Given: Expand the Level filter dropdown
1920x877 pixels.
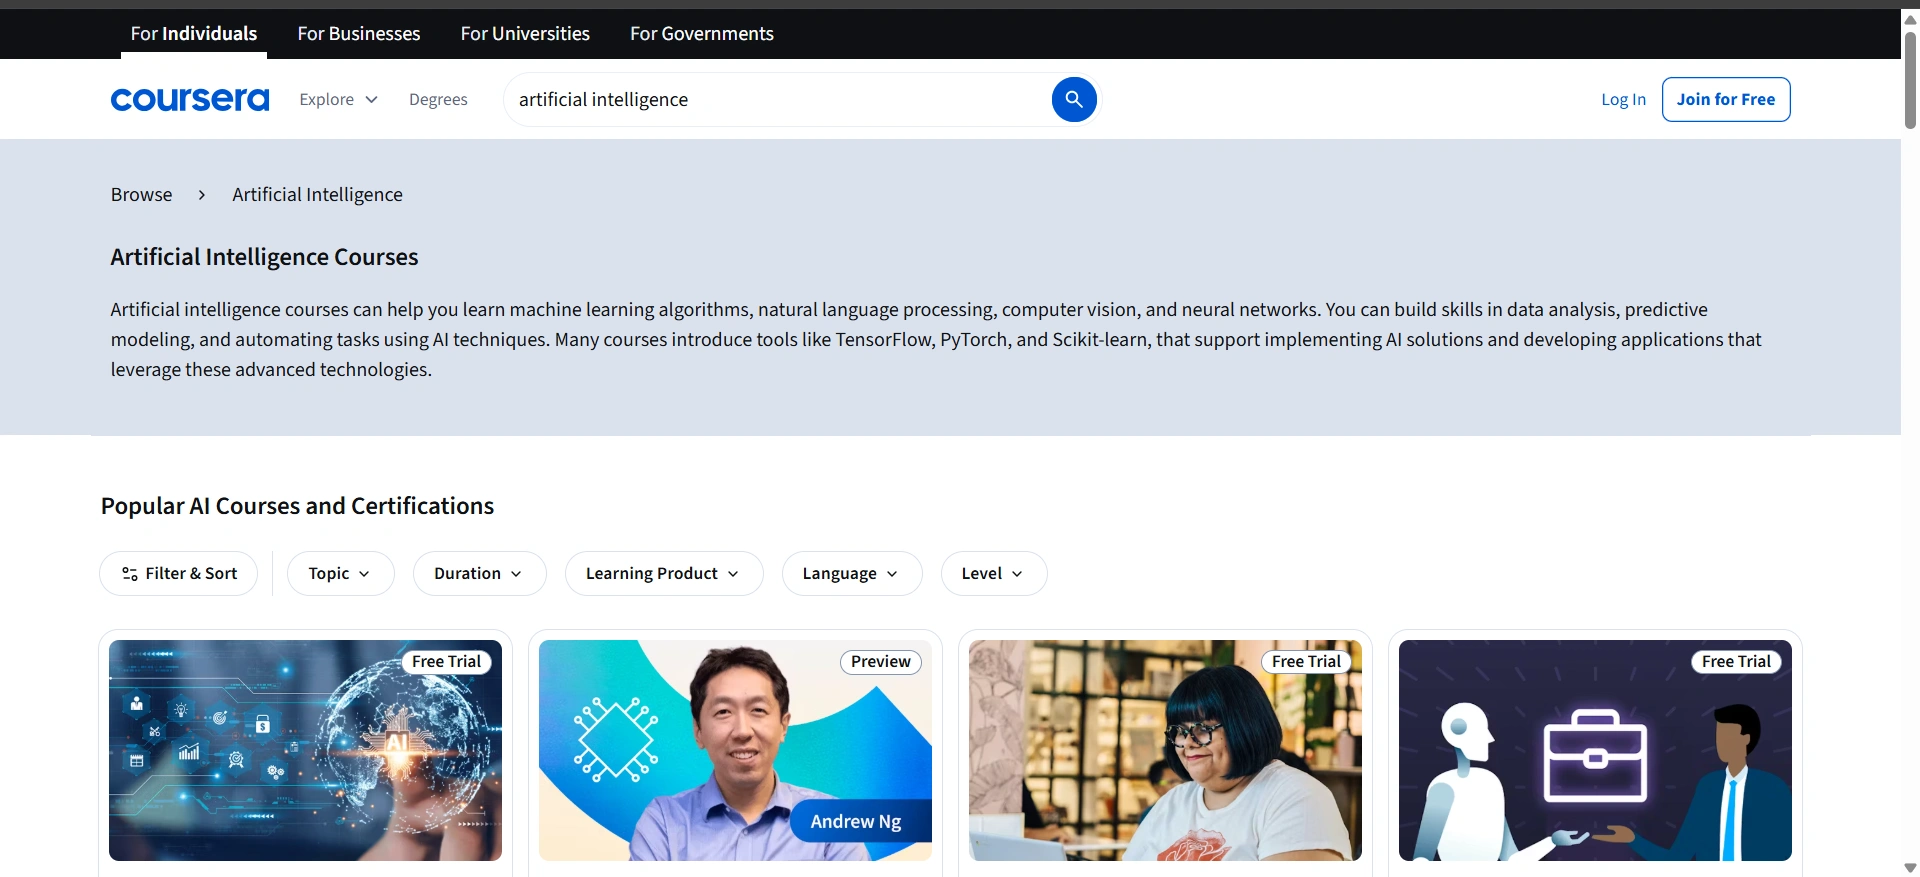Looking at the screenshot, I should point(993,573).
